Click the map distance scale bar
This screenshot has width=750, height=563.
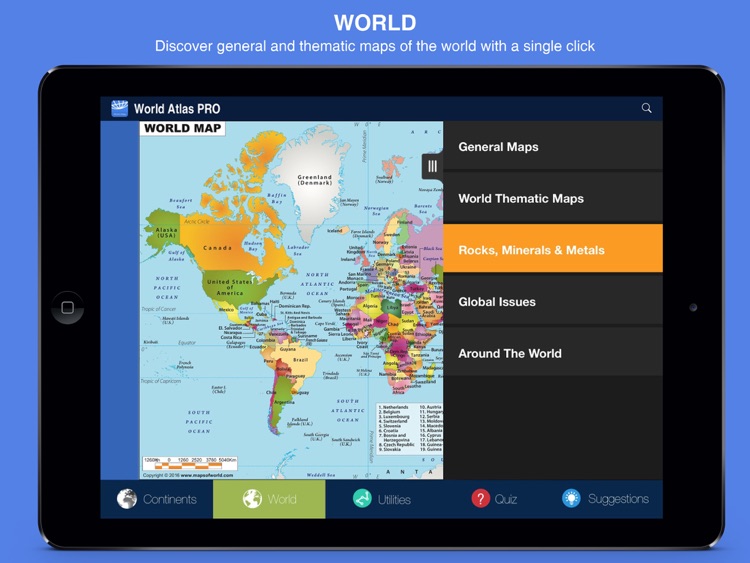coord(189,462)
